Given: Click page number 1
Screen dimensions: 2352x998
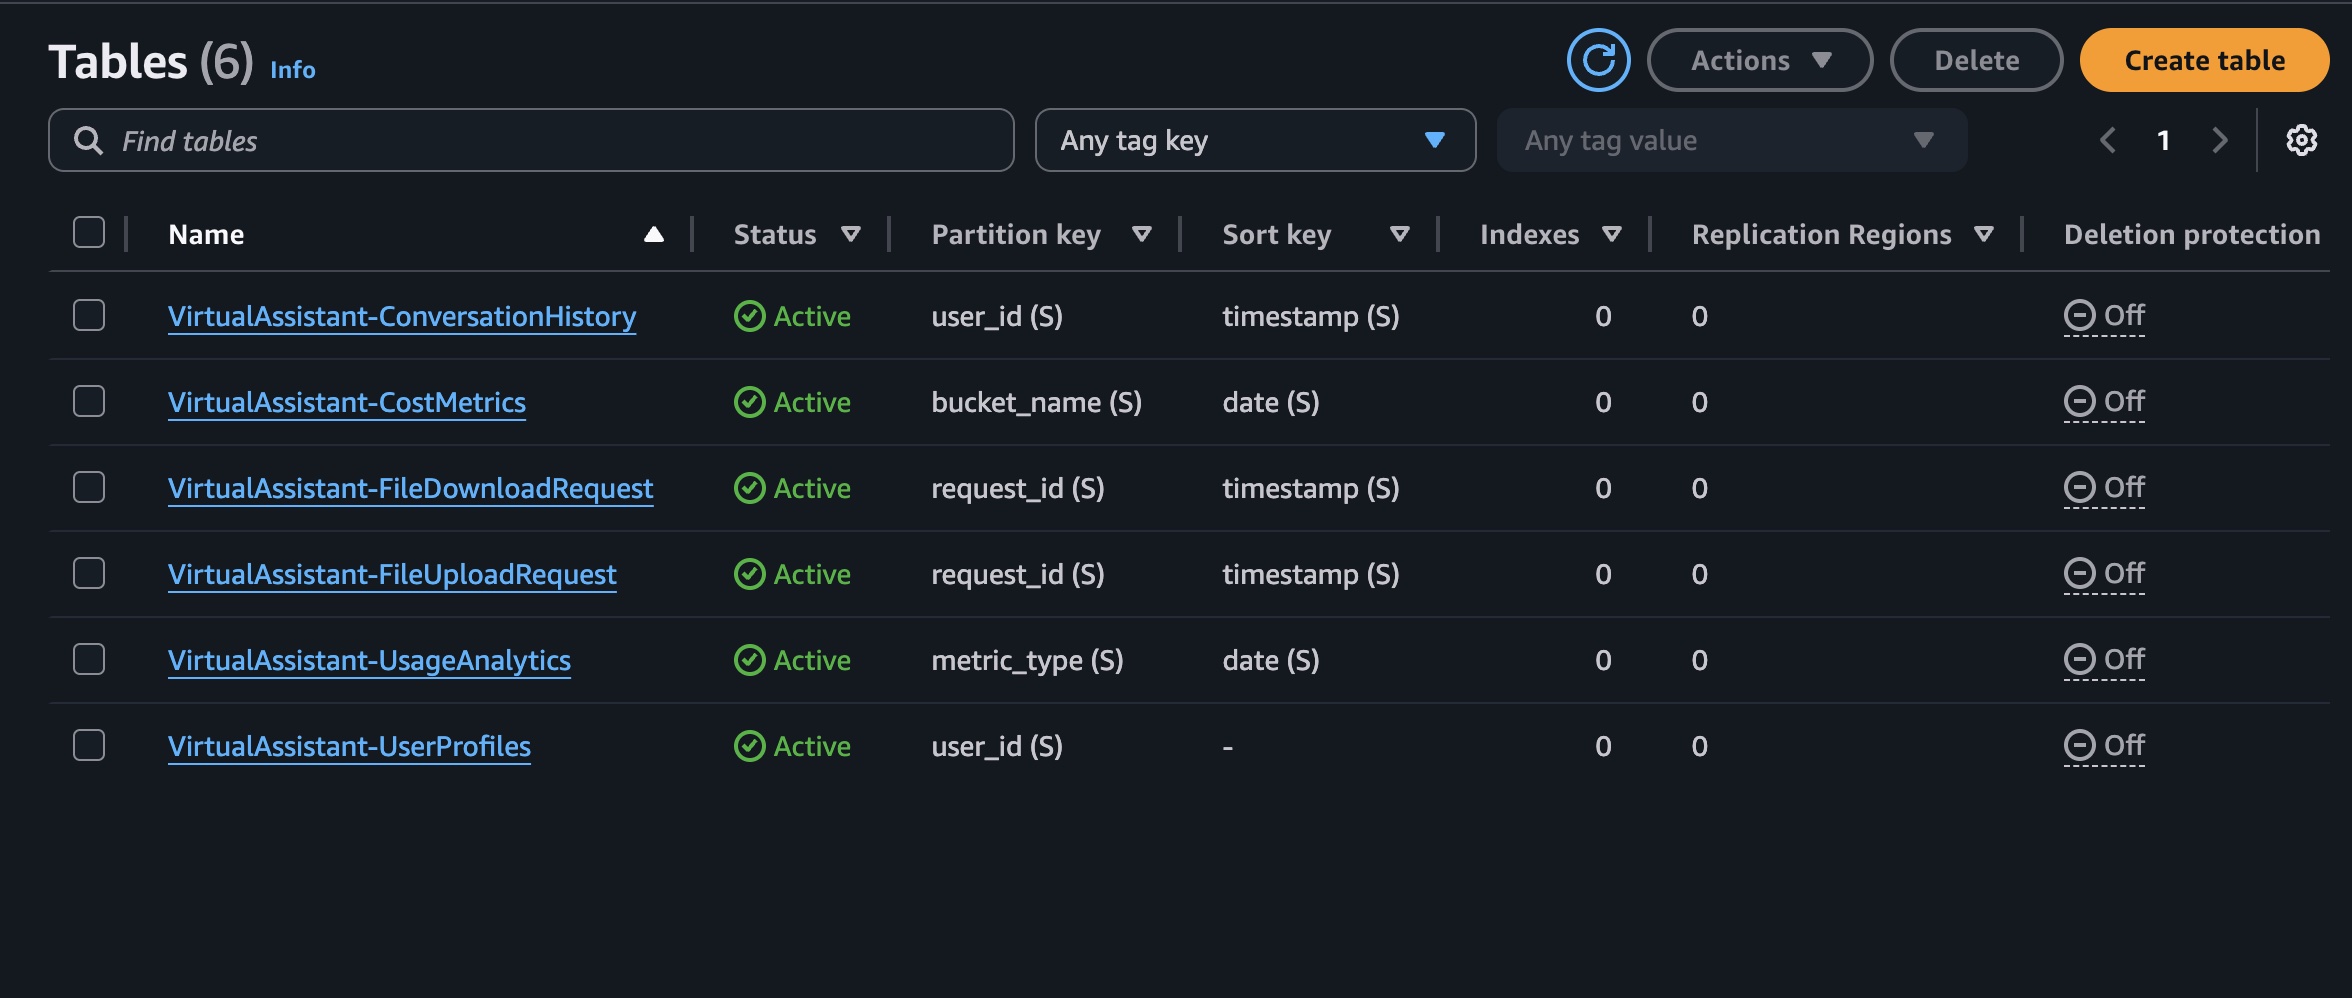Looking at the screenshot, I should coord(2163,140).
